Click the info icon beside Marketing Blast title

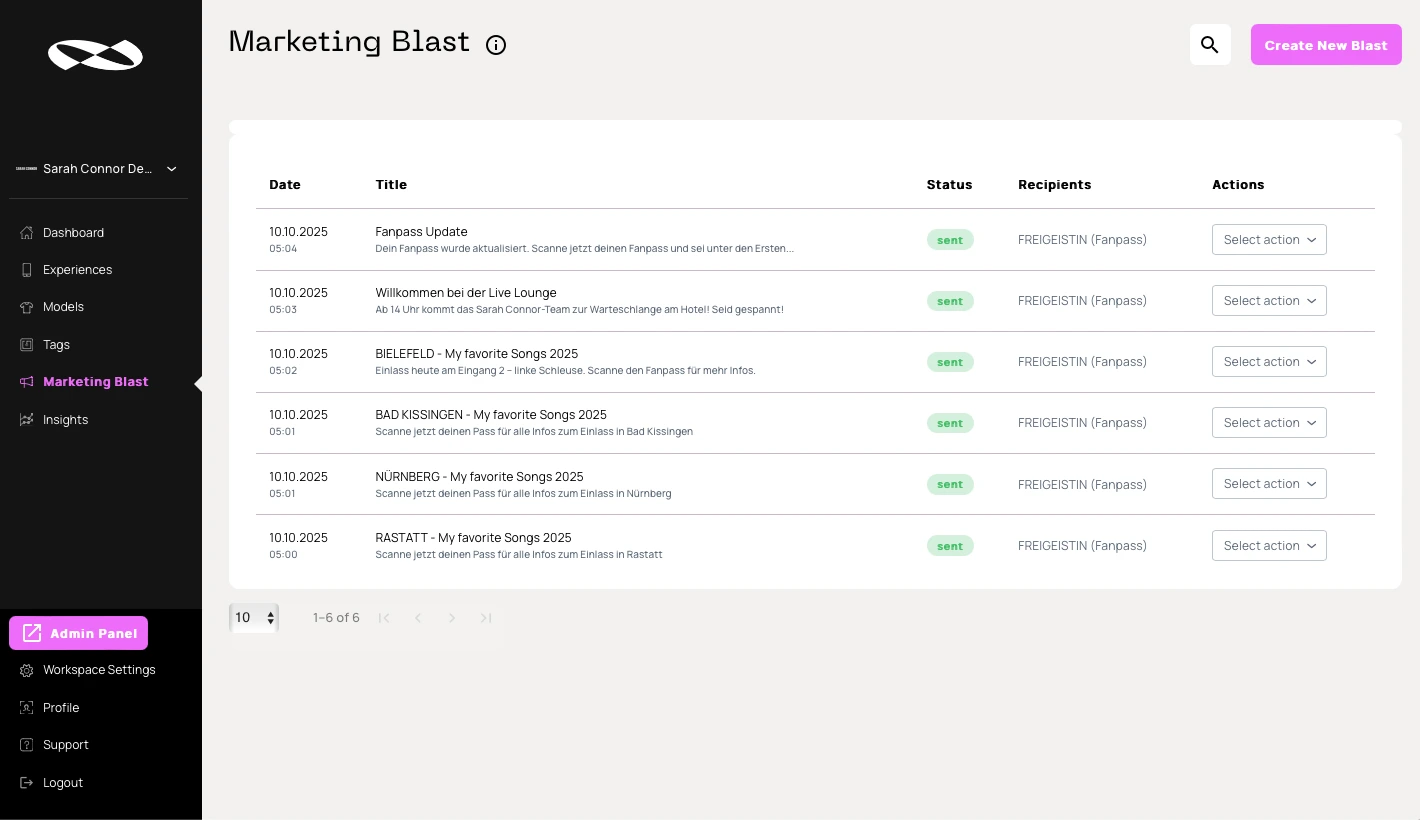pos(496,45)
